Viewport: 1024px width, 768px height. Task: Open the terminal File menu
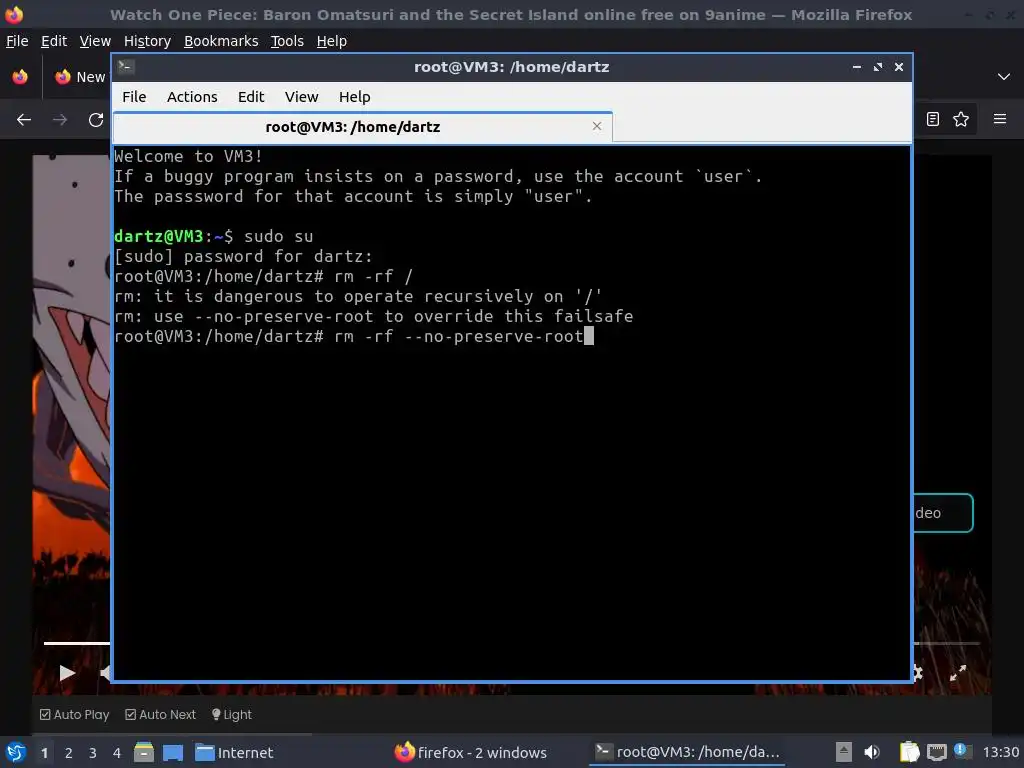[x=134, y=97]
